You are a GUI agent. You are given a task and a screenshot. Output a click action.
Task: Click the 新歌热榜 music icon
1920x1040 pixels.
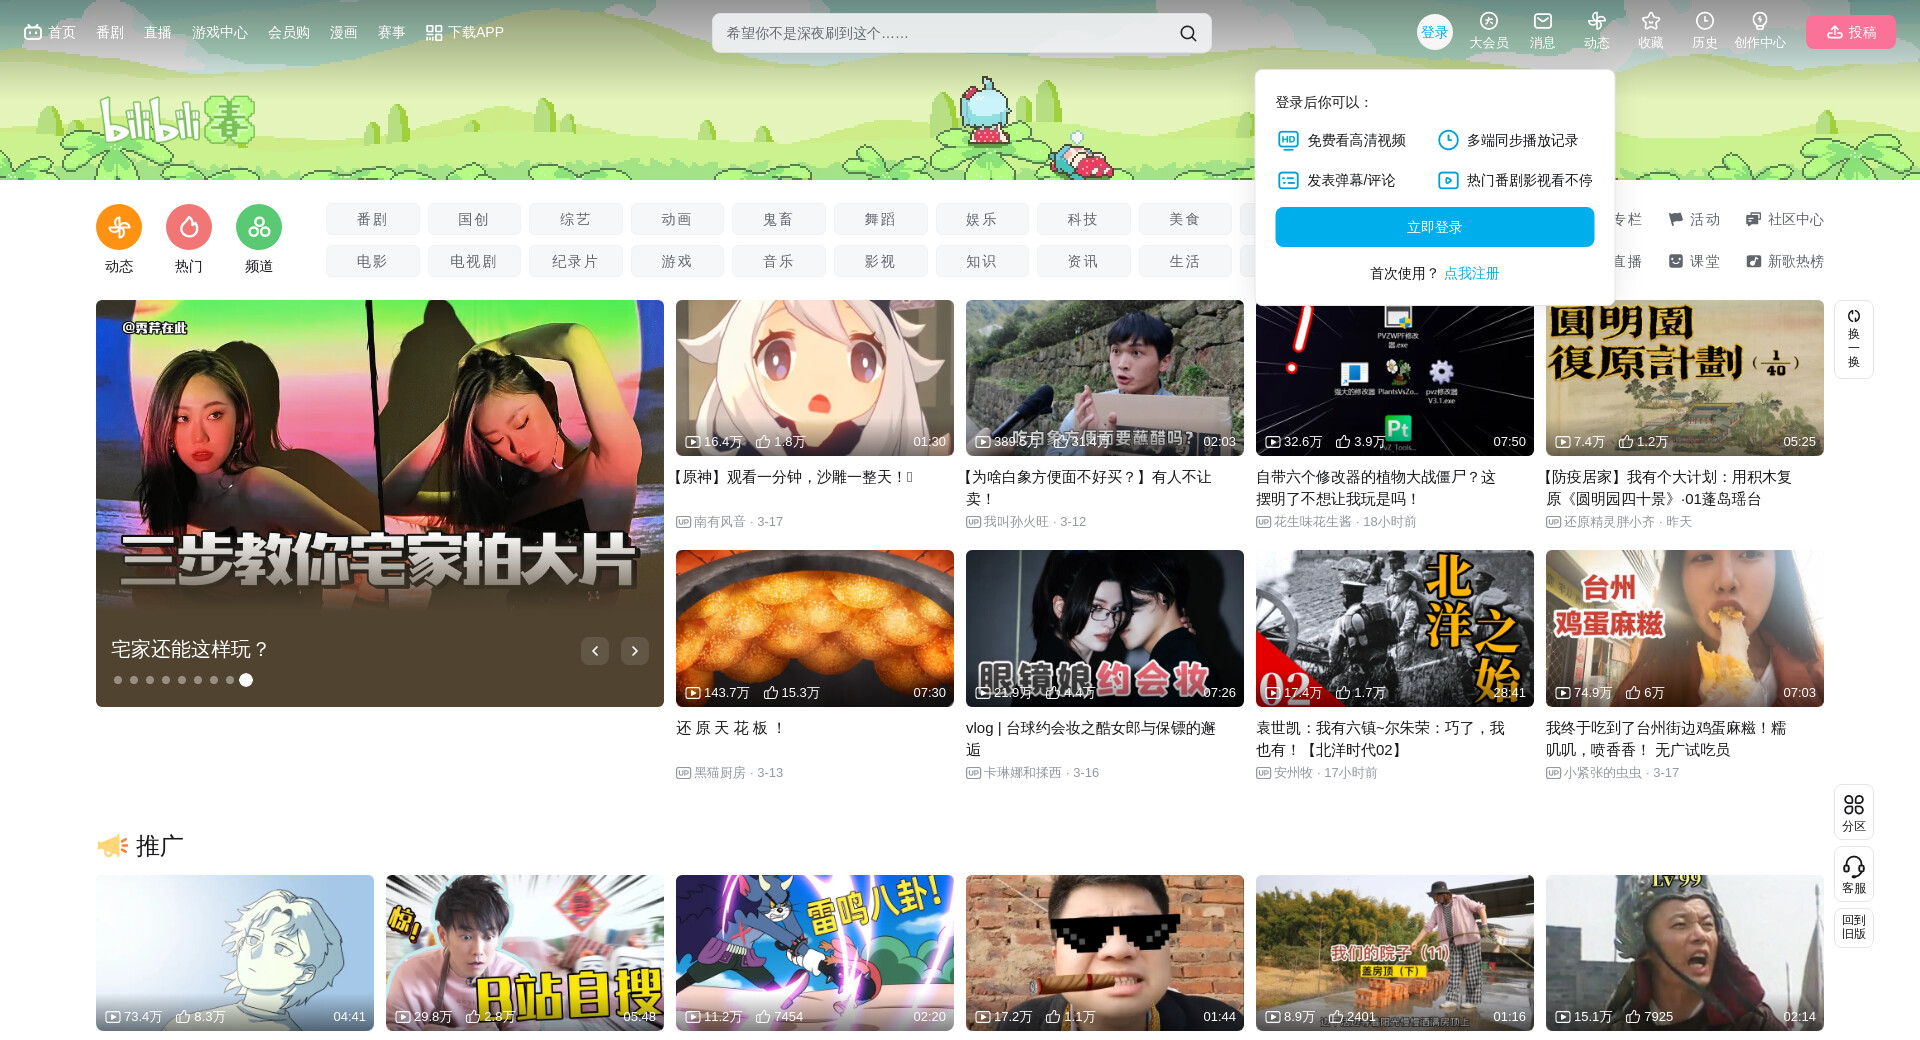coord(1753,261)
